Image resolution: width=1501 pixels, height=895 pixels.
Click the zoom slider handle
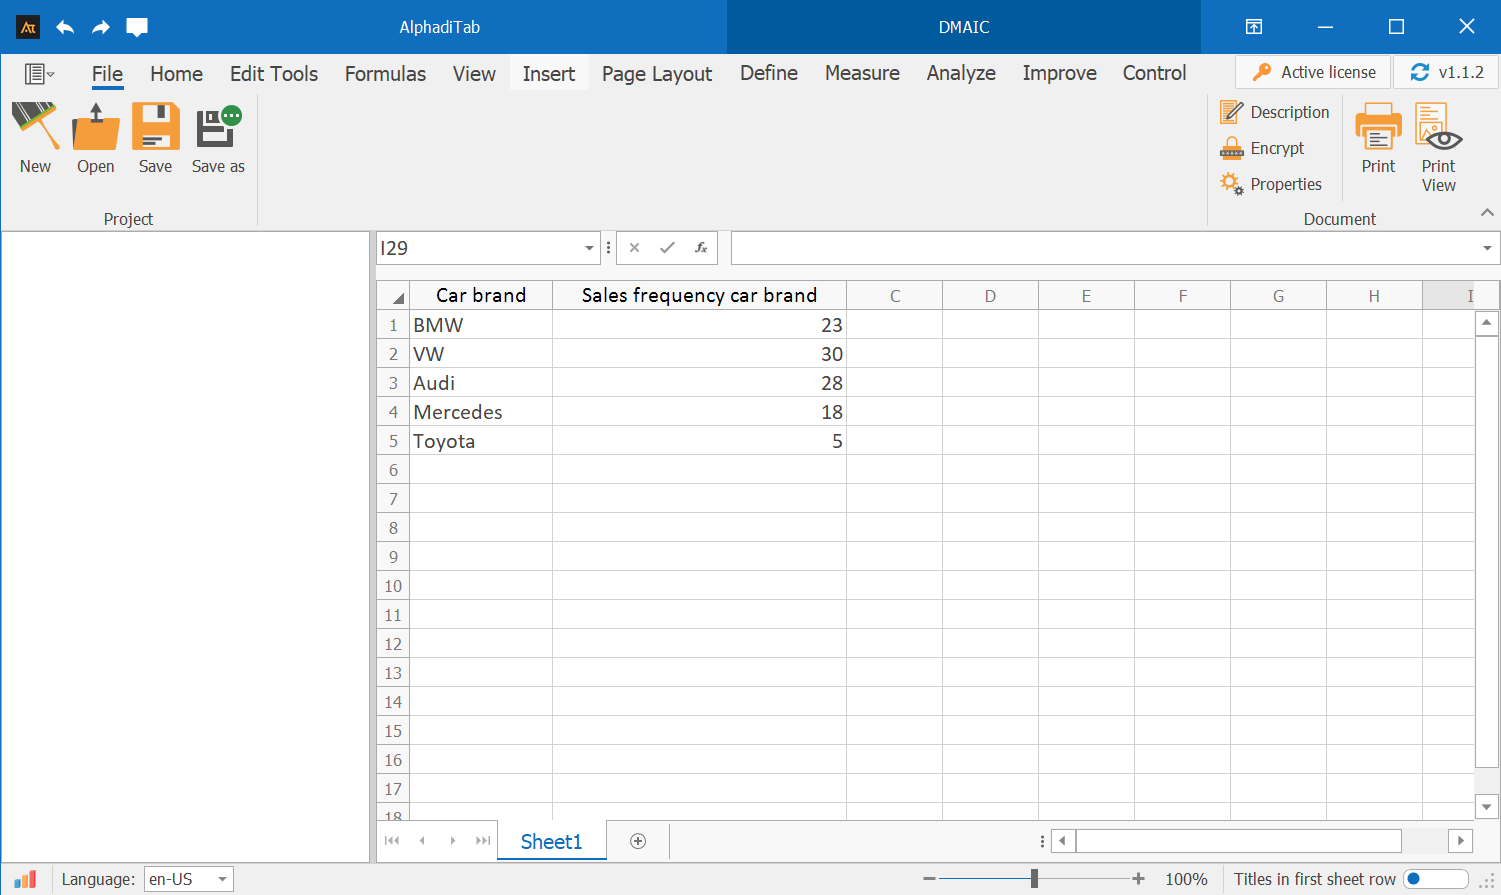(1034, 879)
